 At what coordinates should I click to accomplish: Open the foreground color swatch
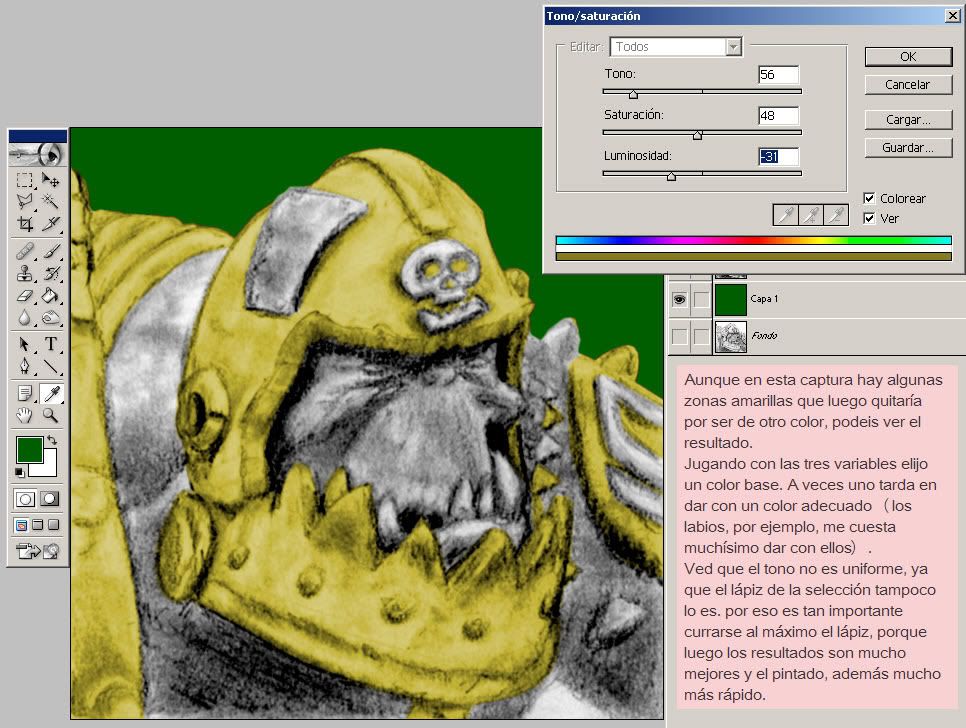[29, 448]
